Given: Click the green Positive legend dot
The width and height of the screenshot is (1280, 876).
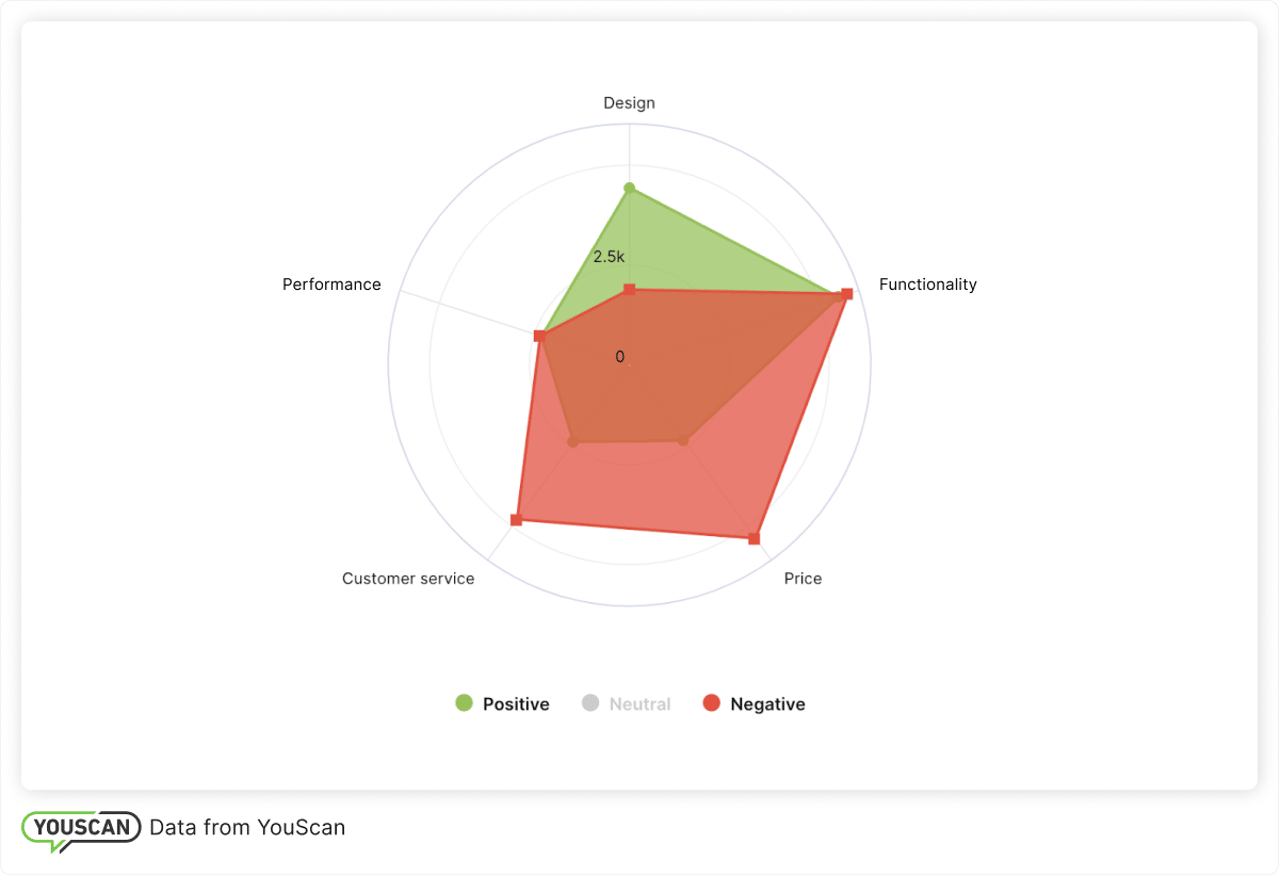Looking at the screenshot, I should [x=464, y=703].
